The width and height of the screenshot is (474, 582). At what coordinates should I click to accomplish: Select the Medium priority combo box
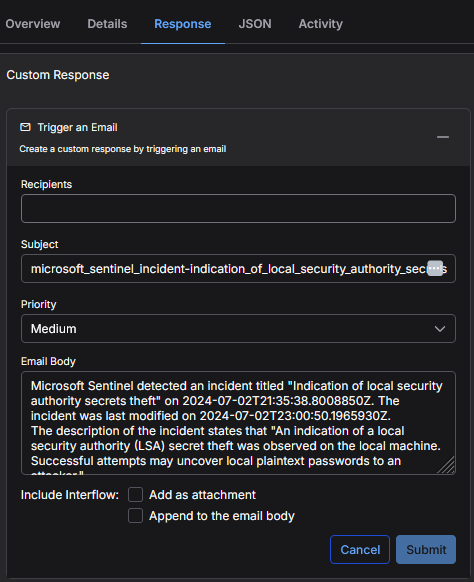238,328
